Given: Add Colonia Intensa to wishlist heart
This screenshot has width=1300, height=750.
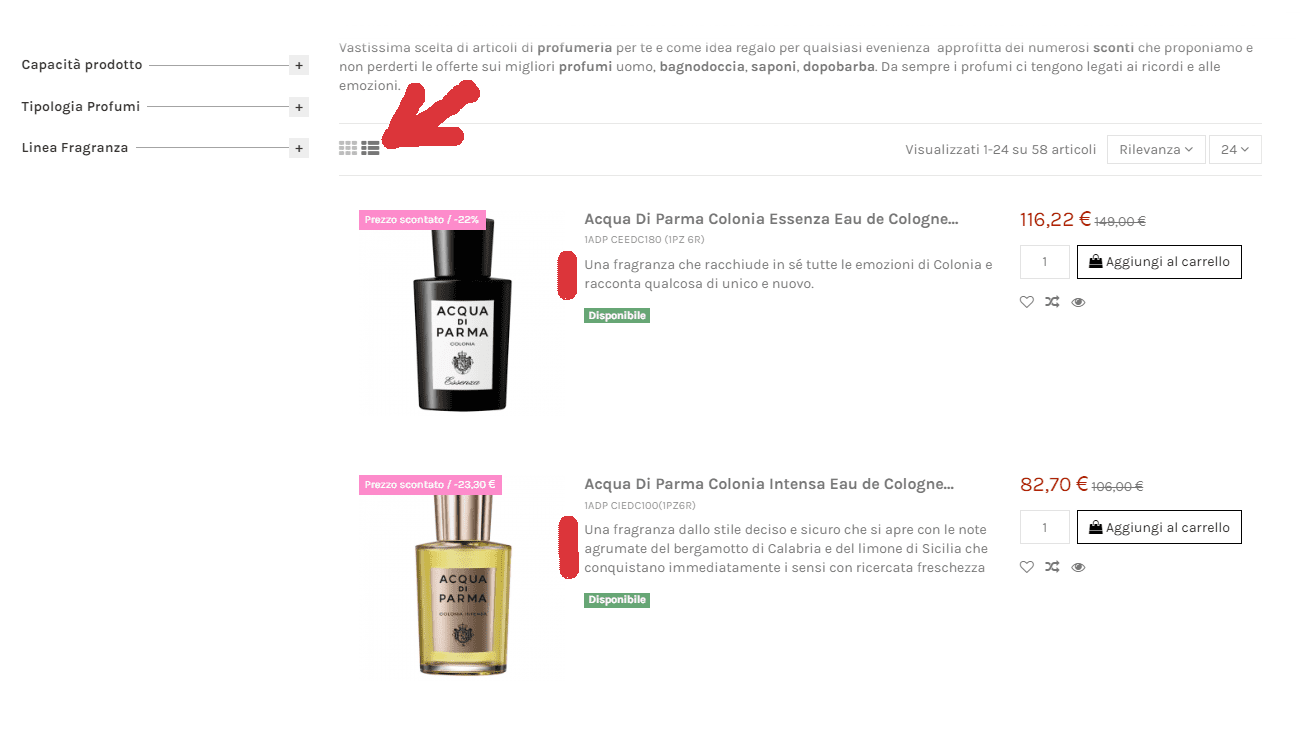Looking at the screenshot, I should [1026, 567].
